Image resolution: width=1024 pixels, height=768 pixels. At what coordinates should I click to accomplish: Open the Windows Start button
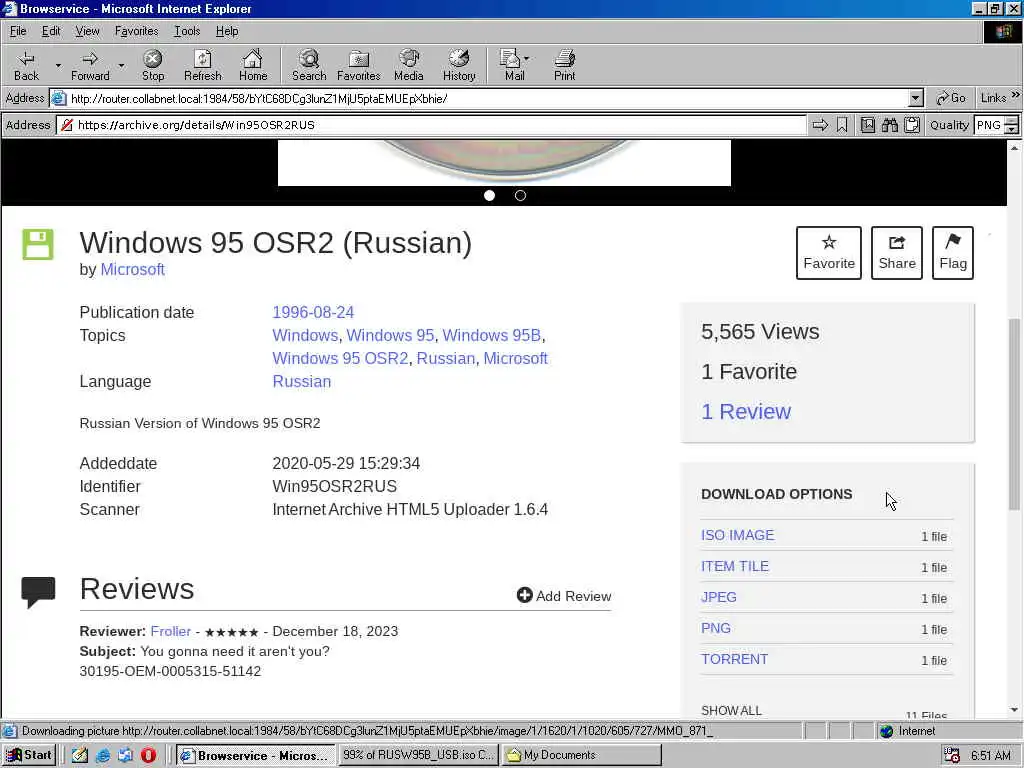point(29,755)
